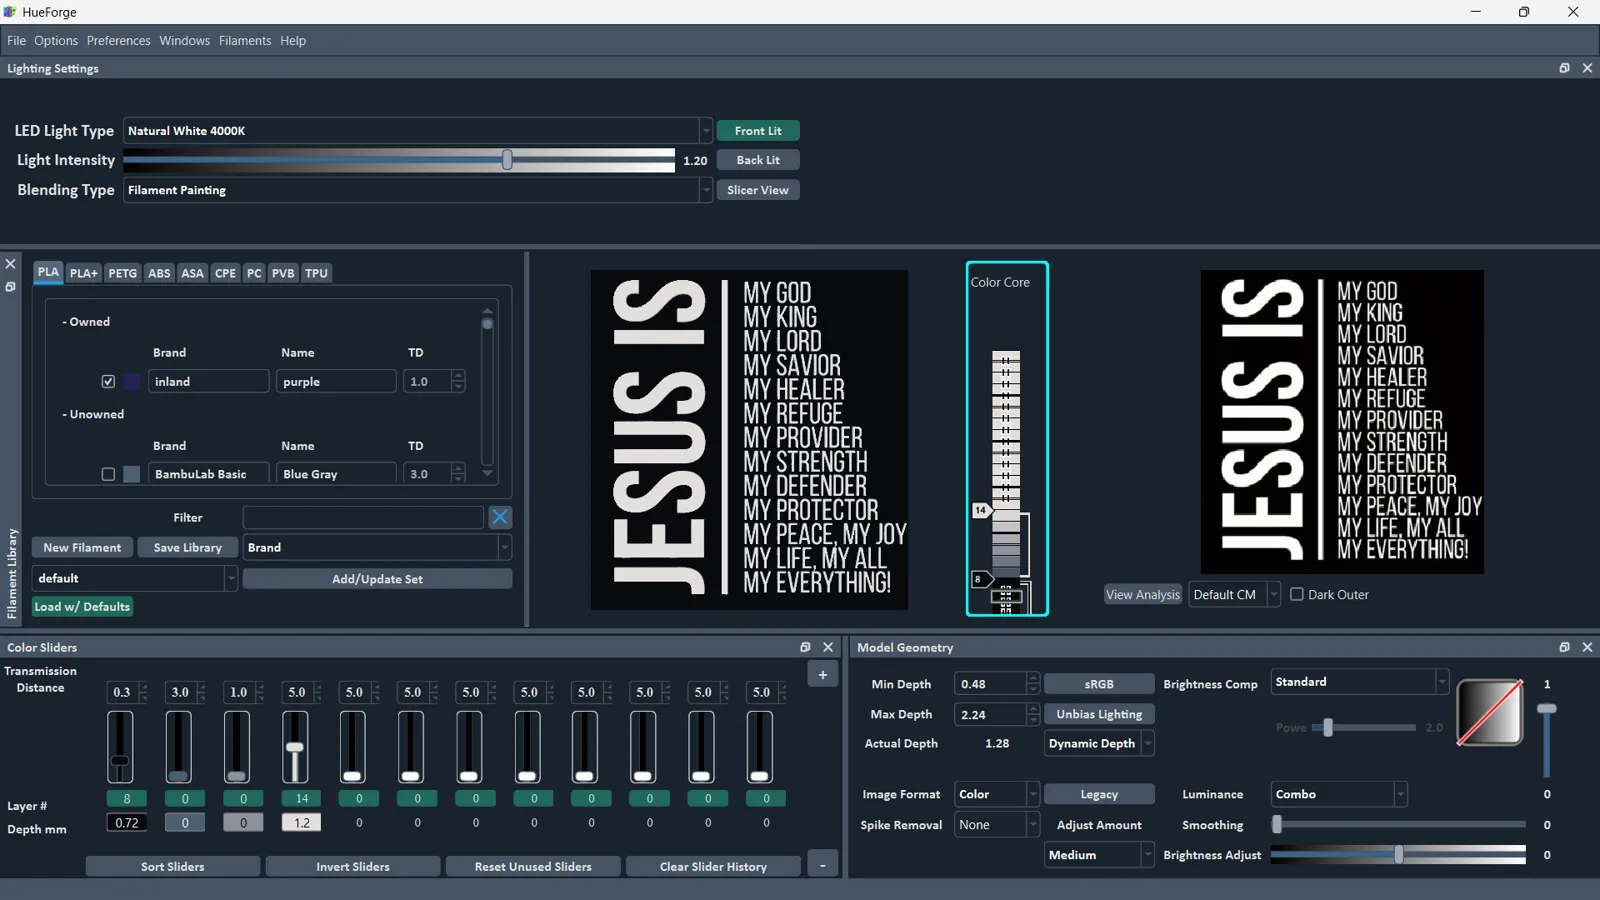
Task: Open the Filaments menu
Action: (245, 41)
